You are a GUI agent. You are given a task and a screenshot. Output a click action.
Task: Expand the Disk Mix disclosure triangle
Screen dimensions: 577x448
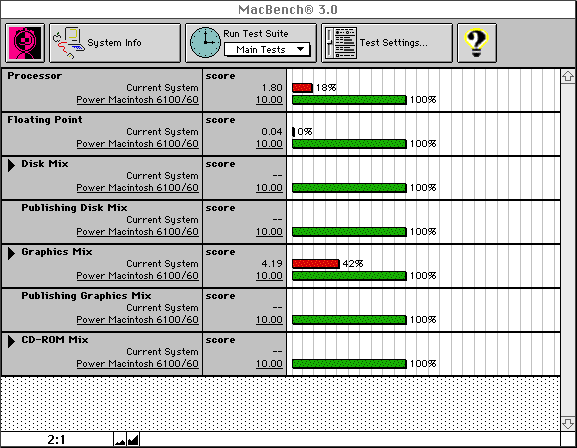coord(11,165)
